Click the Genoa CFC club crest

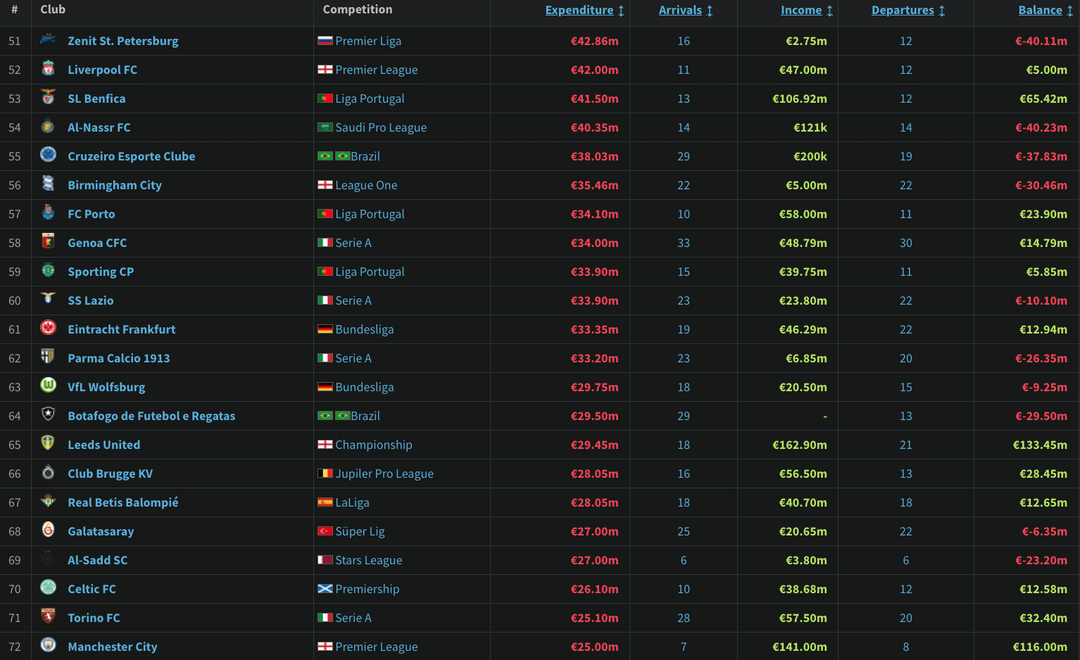(48, 241)
